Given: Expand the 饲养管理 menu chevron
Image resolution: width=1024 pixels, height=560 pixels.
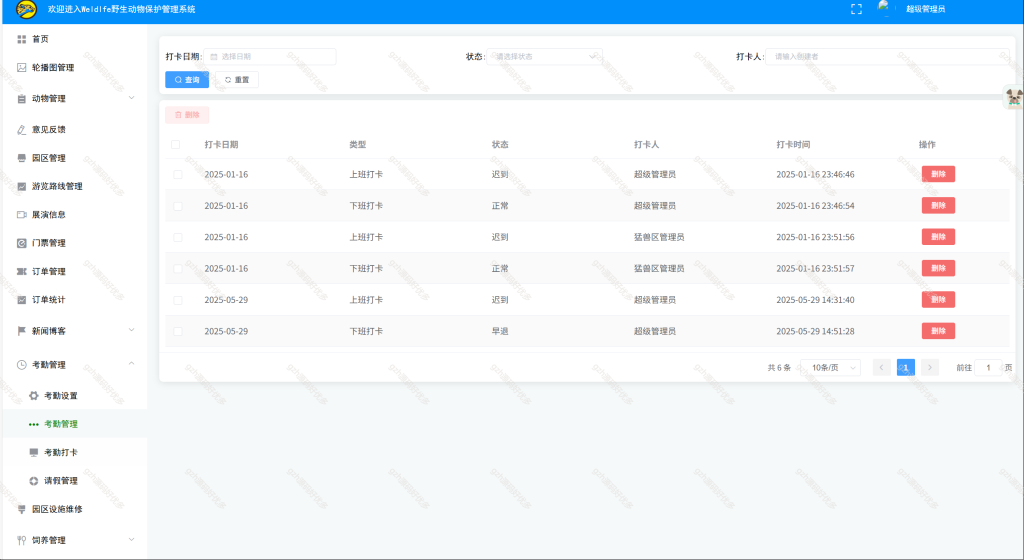Looking at the screenshot, I should (x=131, y=539).
